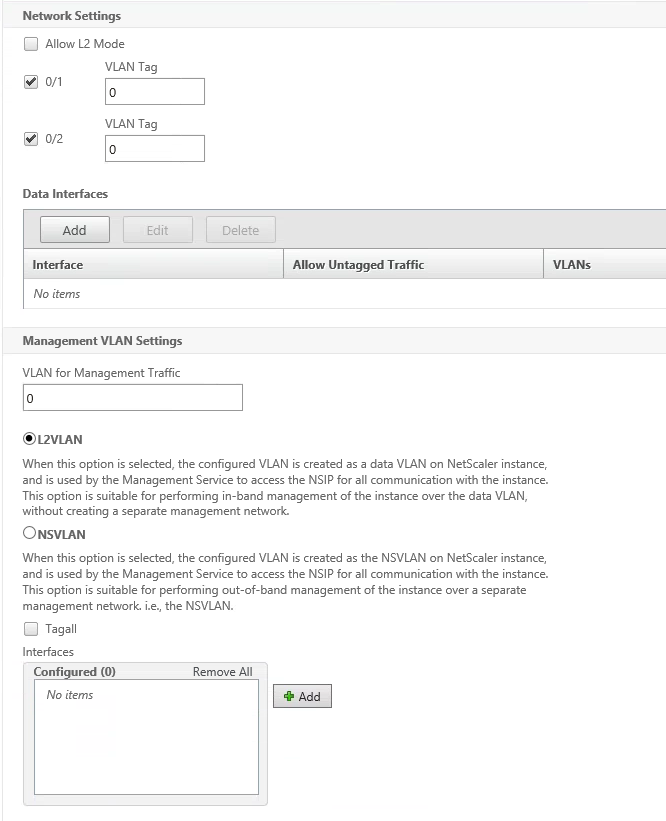
Task: Uncheck the 0/2 interface checkbox
Action: pyautogui.click(x=30, y=139)
